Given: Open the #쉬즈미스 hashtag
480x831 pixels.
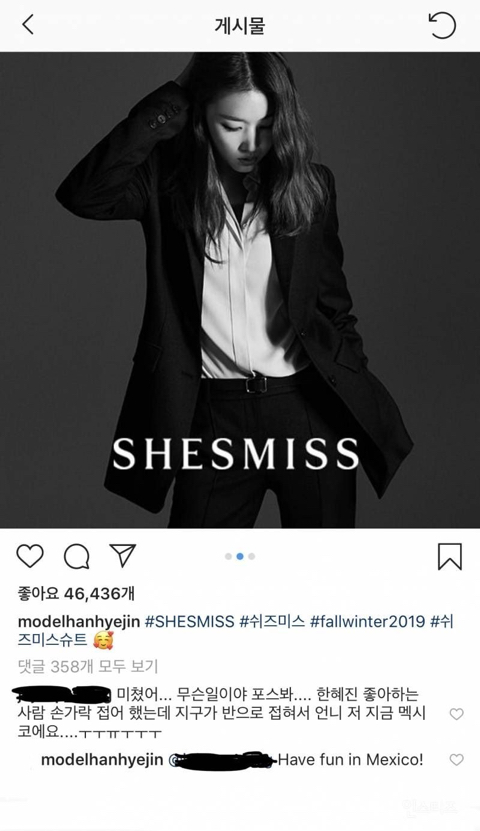Looking at the screenshot, I should (x=272, y=621).
